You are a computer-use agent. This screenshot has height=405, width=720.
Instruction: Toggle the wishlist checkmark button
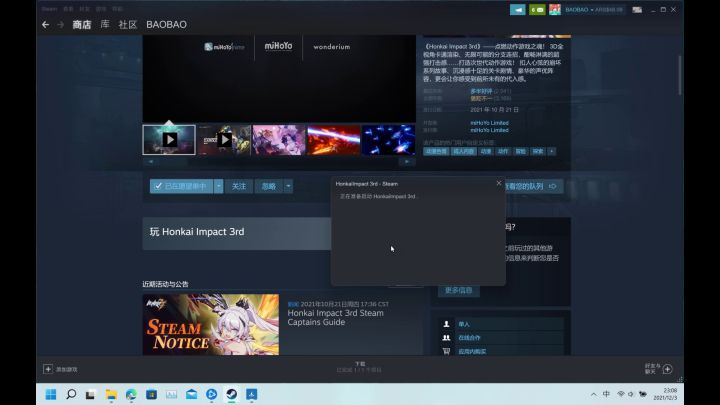(181, 186)
